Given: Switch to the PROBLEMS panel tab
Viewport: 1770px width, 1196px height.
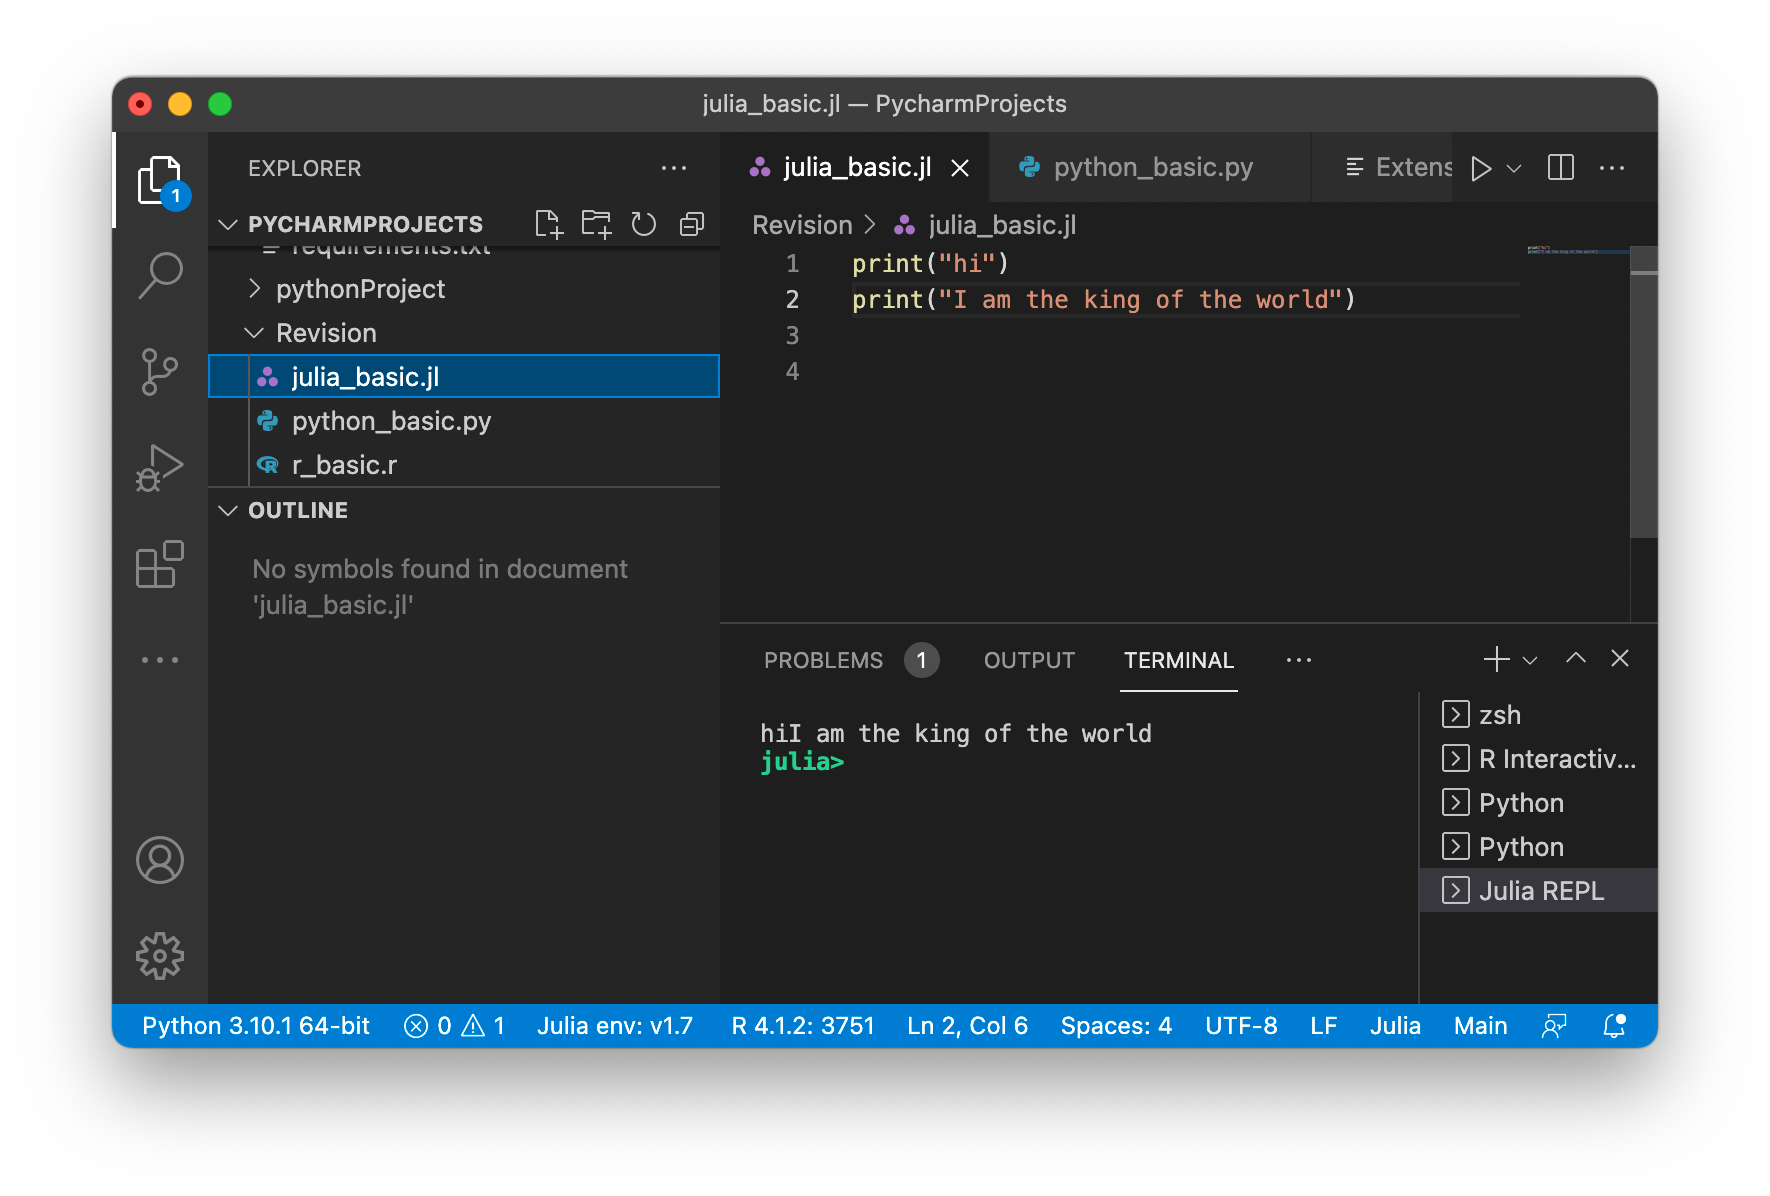Looking at the screenshot, I should pos(823,660).
